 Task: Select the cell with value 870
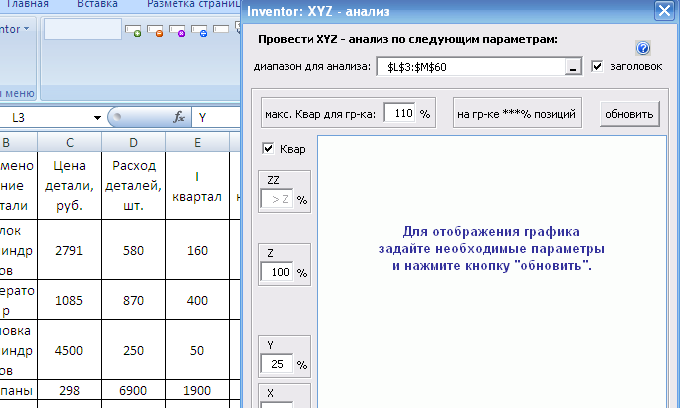click(133, 300)
